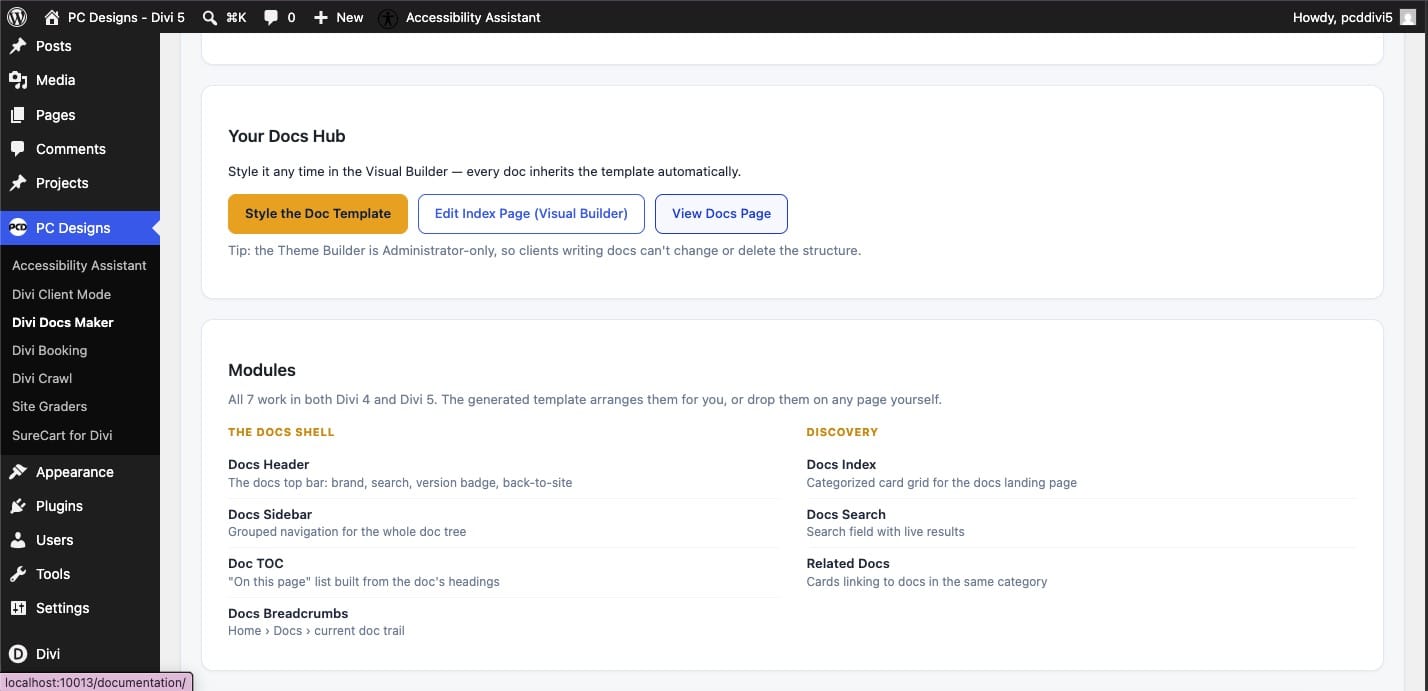This screenshot has width=1428, height=691.
Task: Click the comments bubble icon in admin bar
Action: [x=271, y=17]
